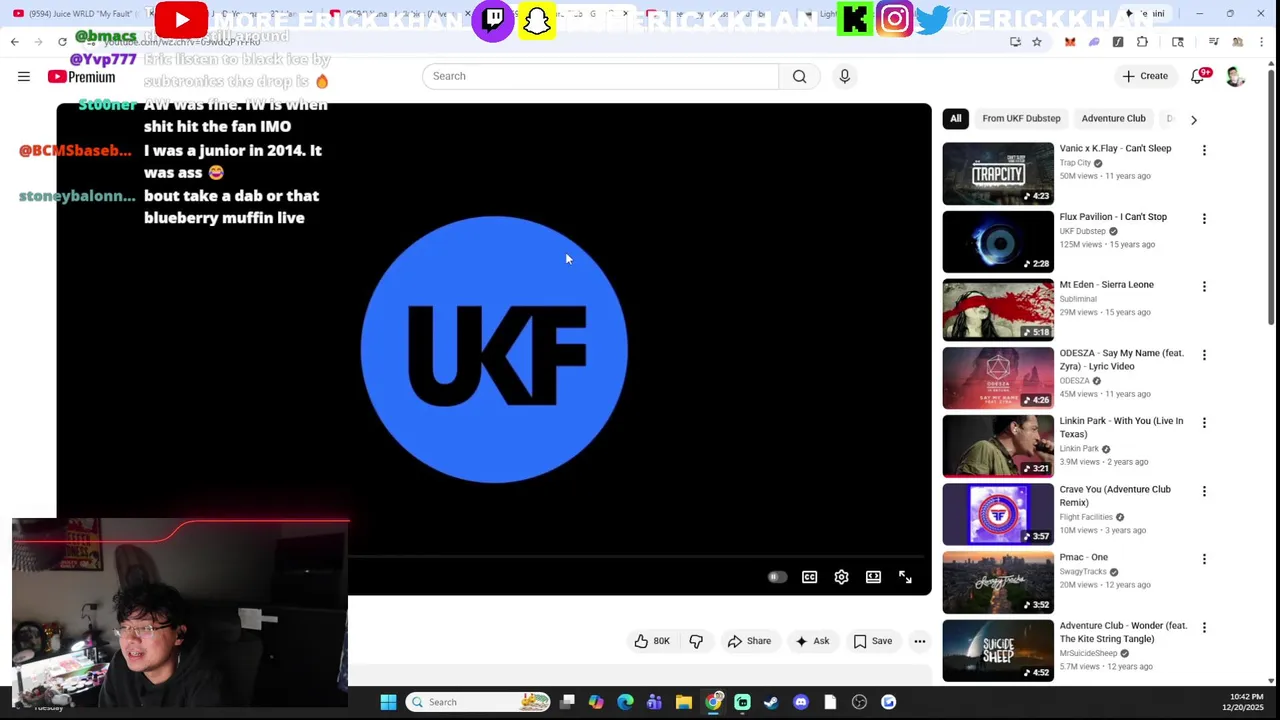The width and height of the screenshot is (1280, 720).
Task: Save video to playlist
Action: tap(872, 641)
